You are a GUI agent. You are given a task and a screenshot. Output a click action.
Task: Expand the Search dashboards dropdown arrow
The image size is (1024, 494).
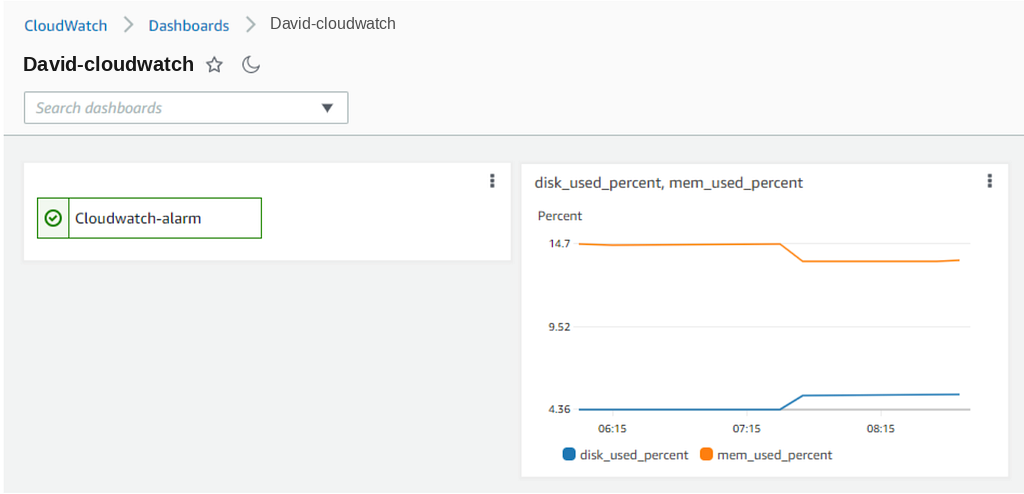[327, 108]
